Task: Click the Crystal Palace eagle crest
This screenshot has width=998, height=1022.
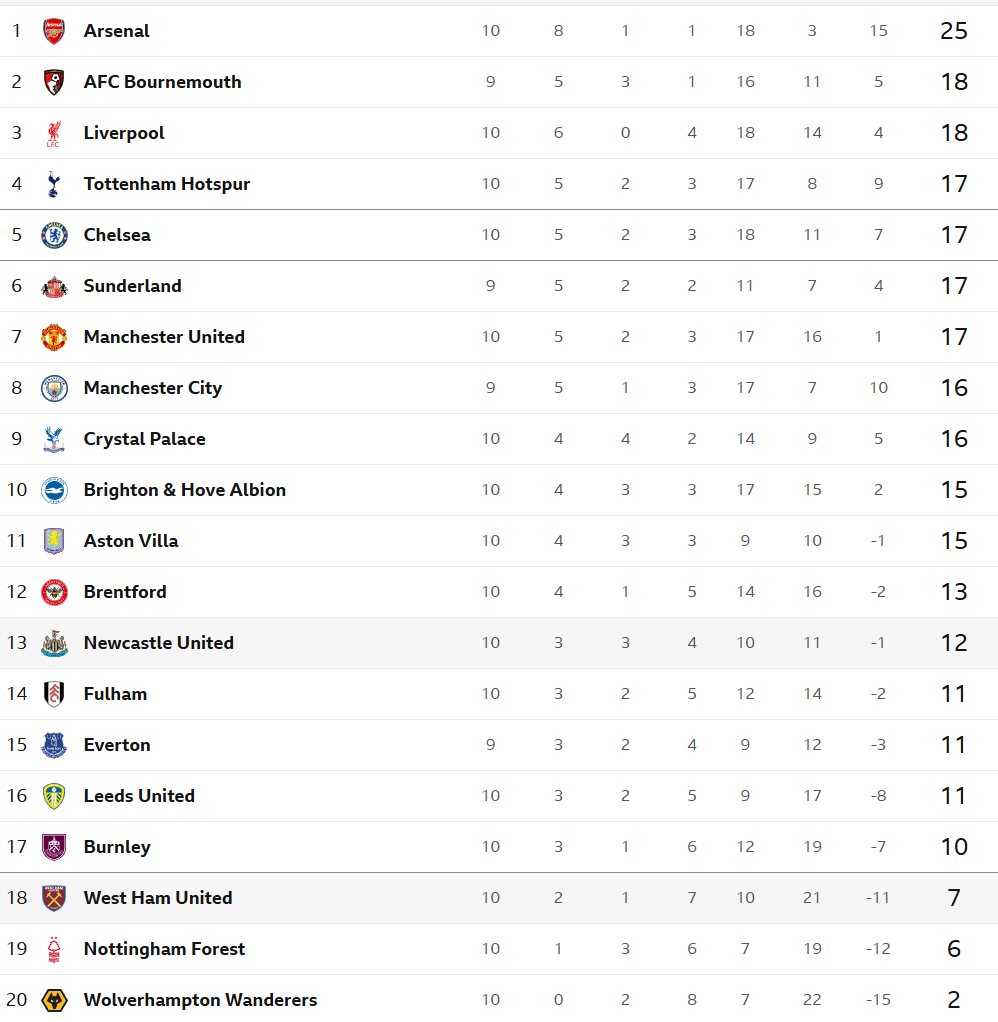Action: pyautogui.click(x=54, y=439)
